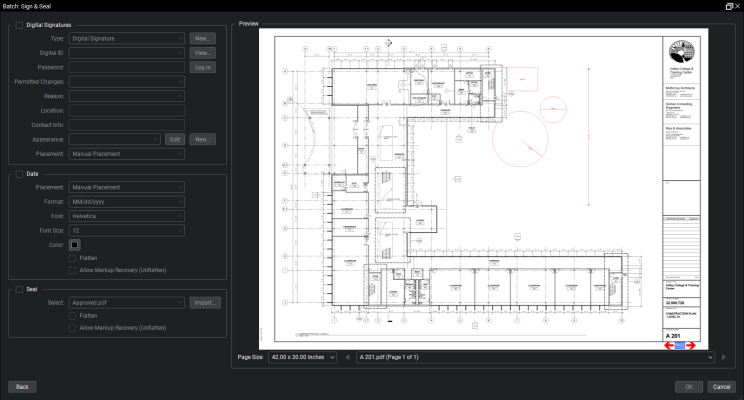744x400 pixels.
Task: Tick Allow Markup Recovery under Seal section
Action: 73,328
